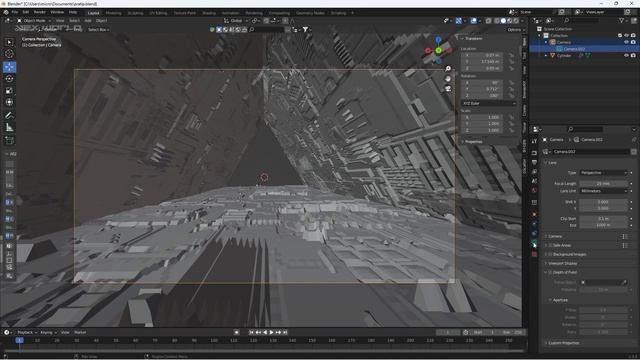Open the Playback popover in timeline
Viewport: 640px width, 360px height.
point(27,333)
